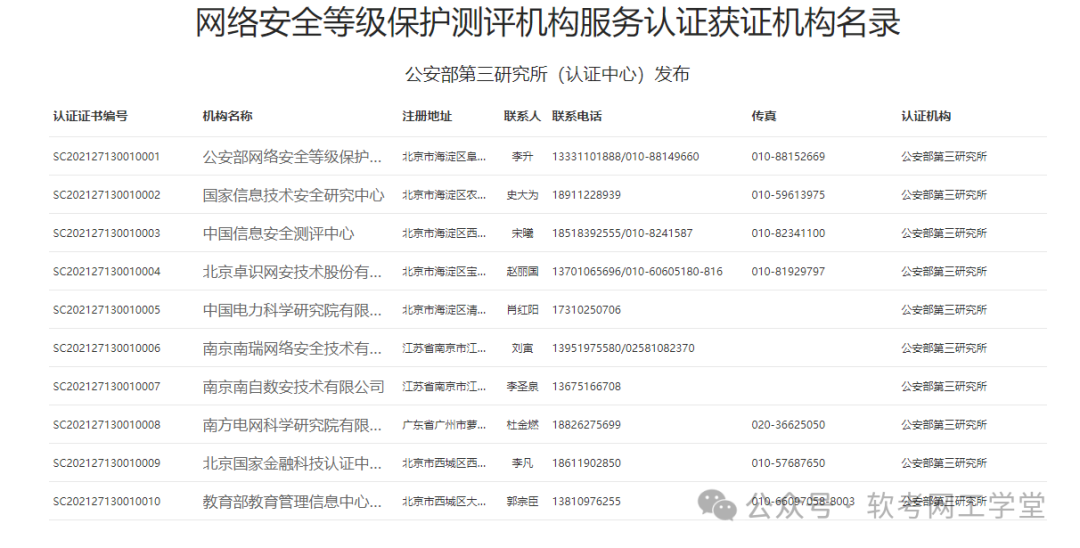1080x548 pixels.
Task: Click phone number 13810976255
Action: pyautogui.click(x=586, y=502)
